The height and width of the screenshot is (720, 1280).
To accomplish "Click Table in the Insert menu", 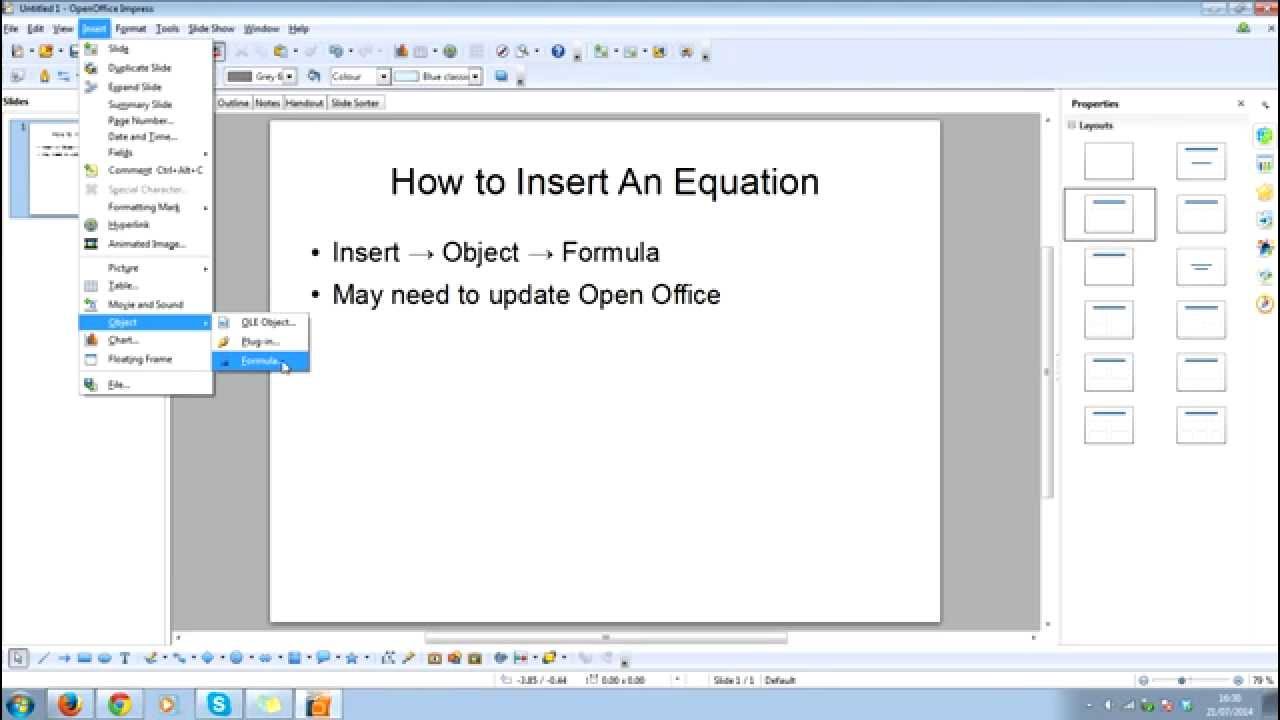I will pos(146,286).
